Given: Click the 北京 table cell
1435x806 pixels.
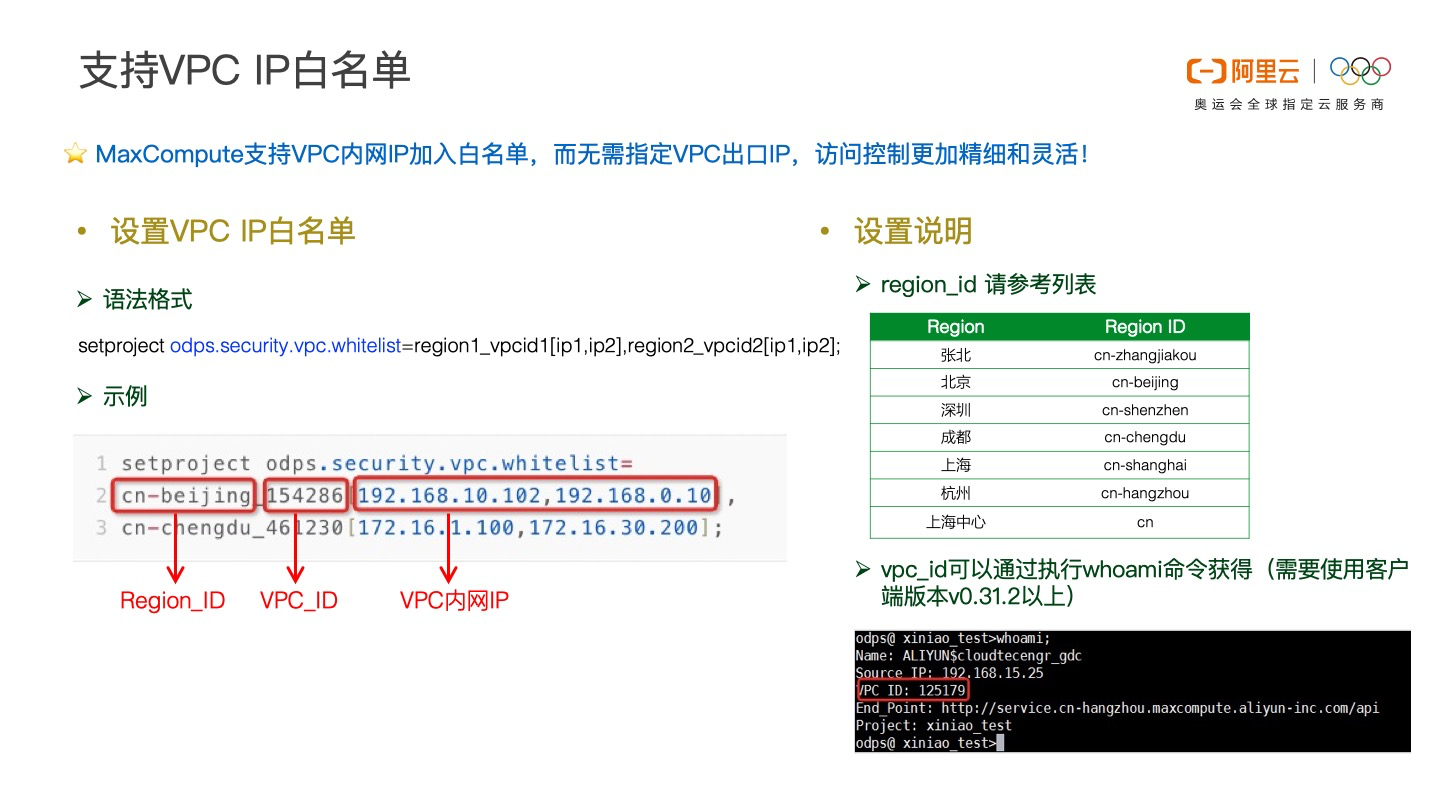Looking at the screenshot, I should 956,382.
